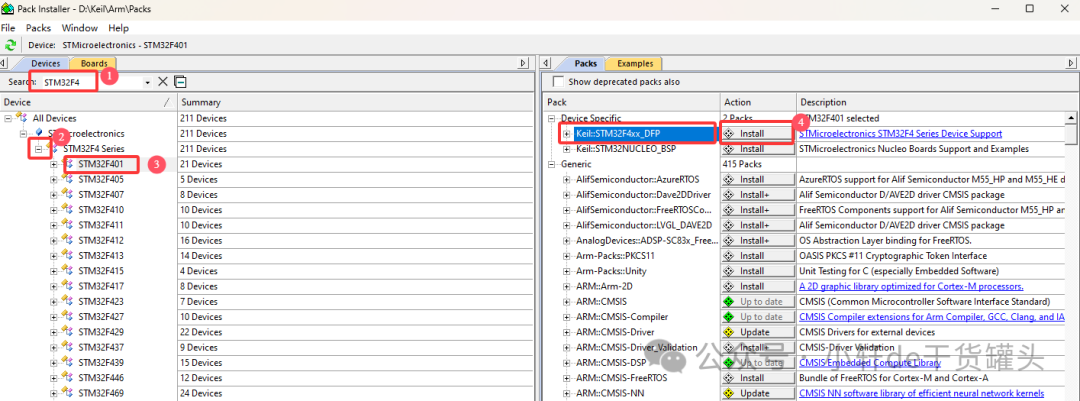Viewport: 1080px width, 401px height.
Task: Select the STM32F415 chip icon
Action: pyautogui.click(x=68, y=271)
